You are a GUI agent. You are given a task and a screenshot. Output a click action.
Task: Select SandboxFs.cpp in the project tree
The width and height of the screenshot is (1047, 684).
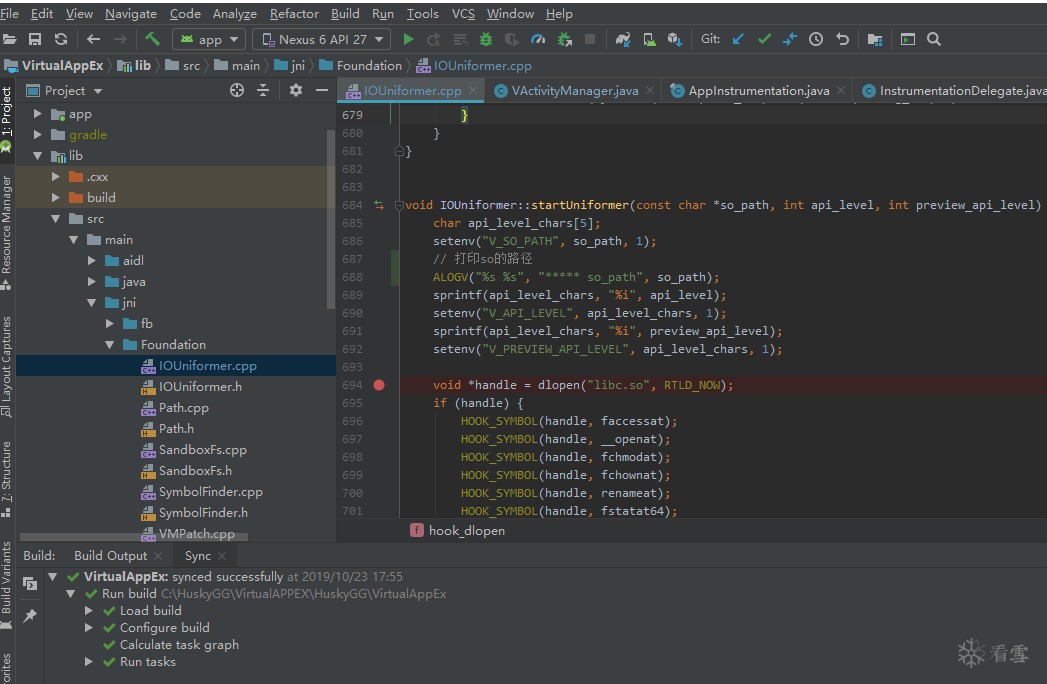tap(202, 450)
